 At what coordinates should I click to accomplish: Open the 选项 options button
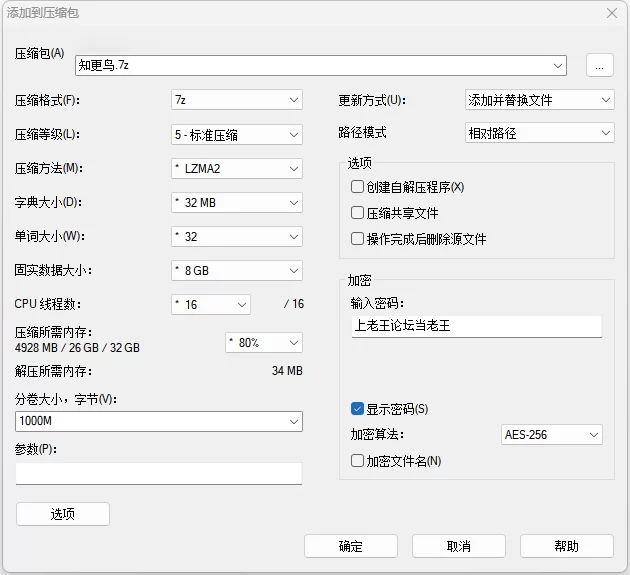coord(63,514)
